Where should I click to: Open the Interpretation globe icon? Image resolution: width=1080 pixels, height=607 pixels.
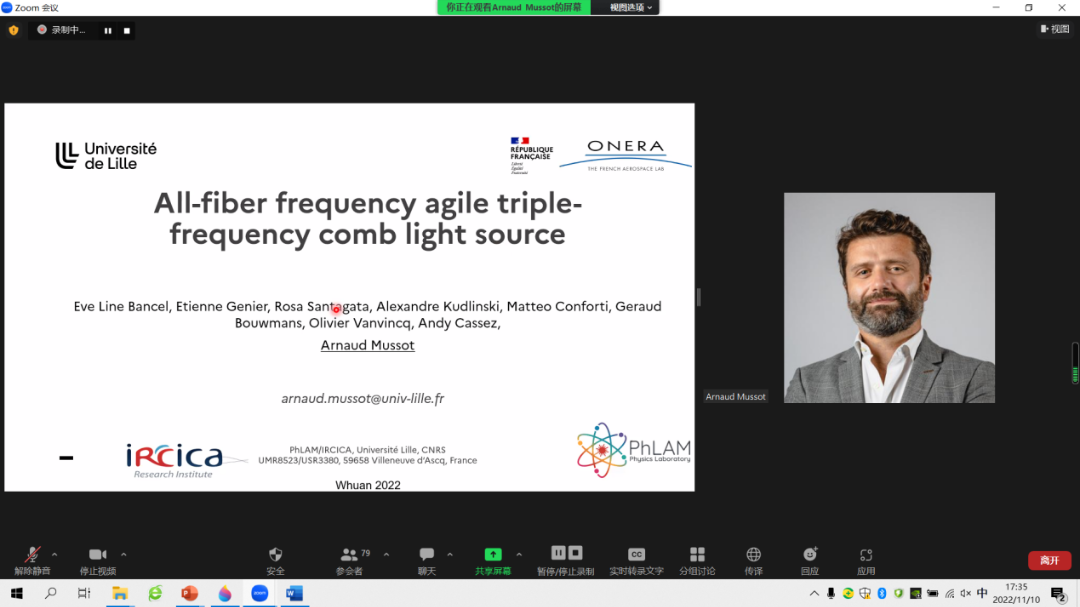753,555
